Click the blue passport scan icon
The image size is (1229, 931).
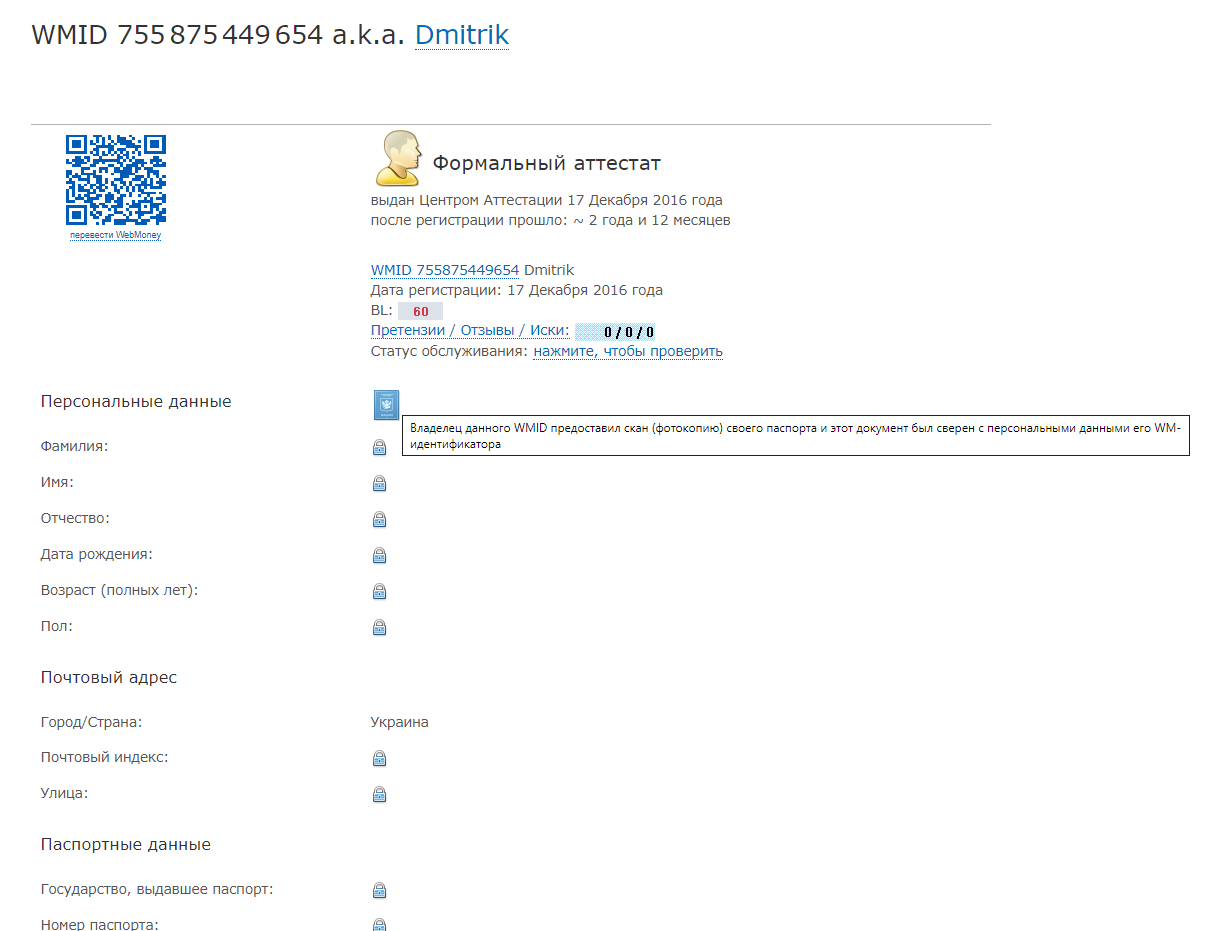tap(386, 405)
